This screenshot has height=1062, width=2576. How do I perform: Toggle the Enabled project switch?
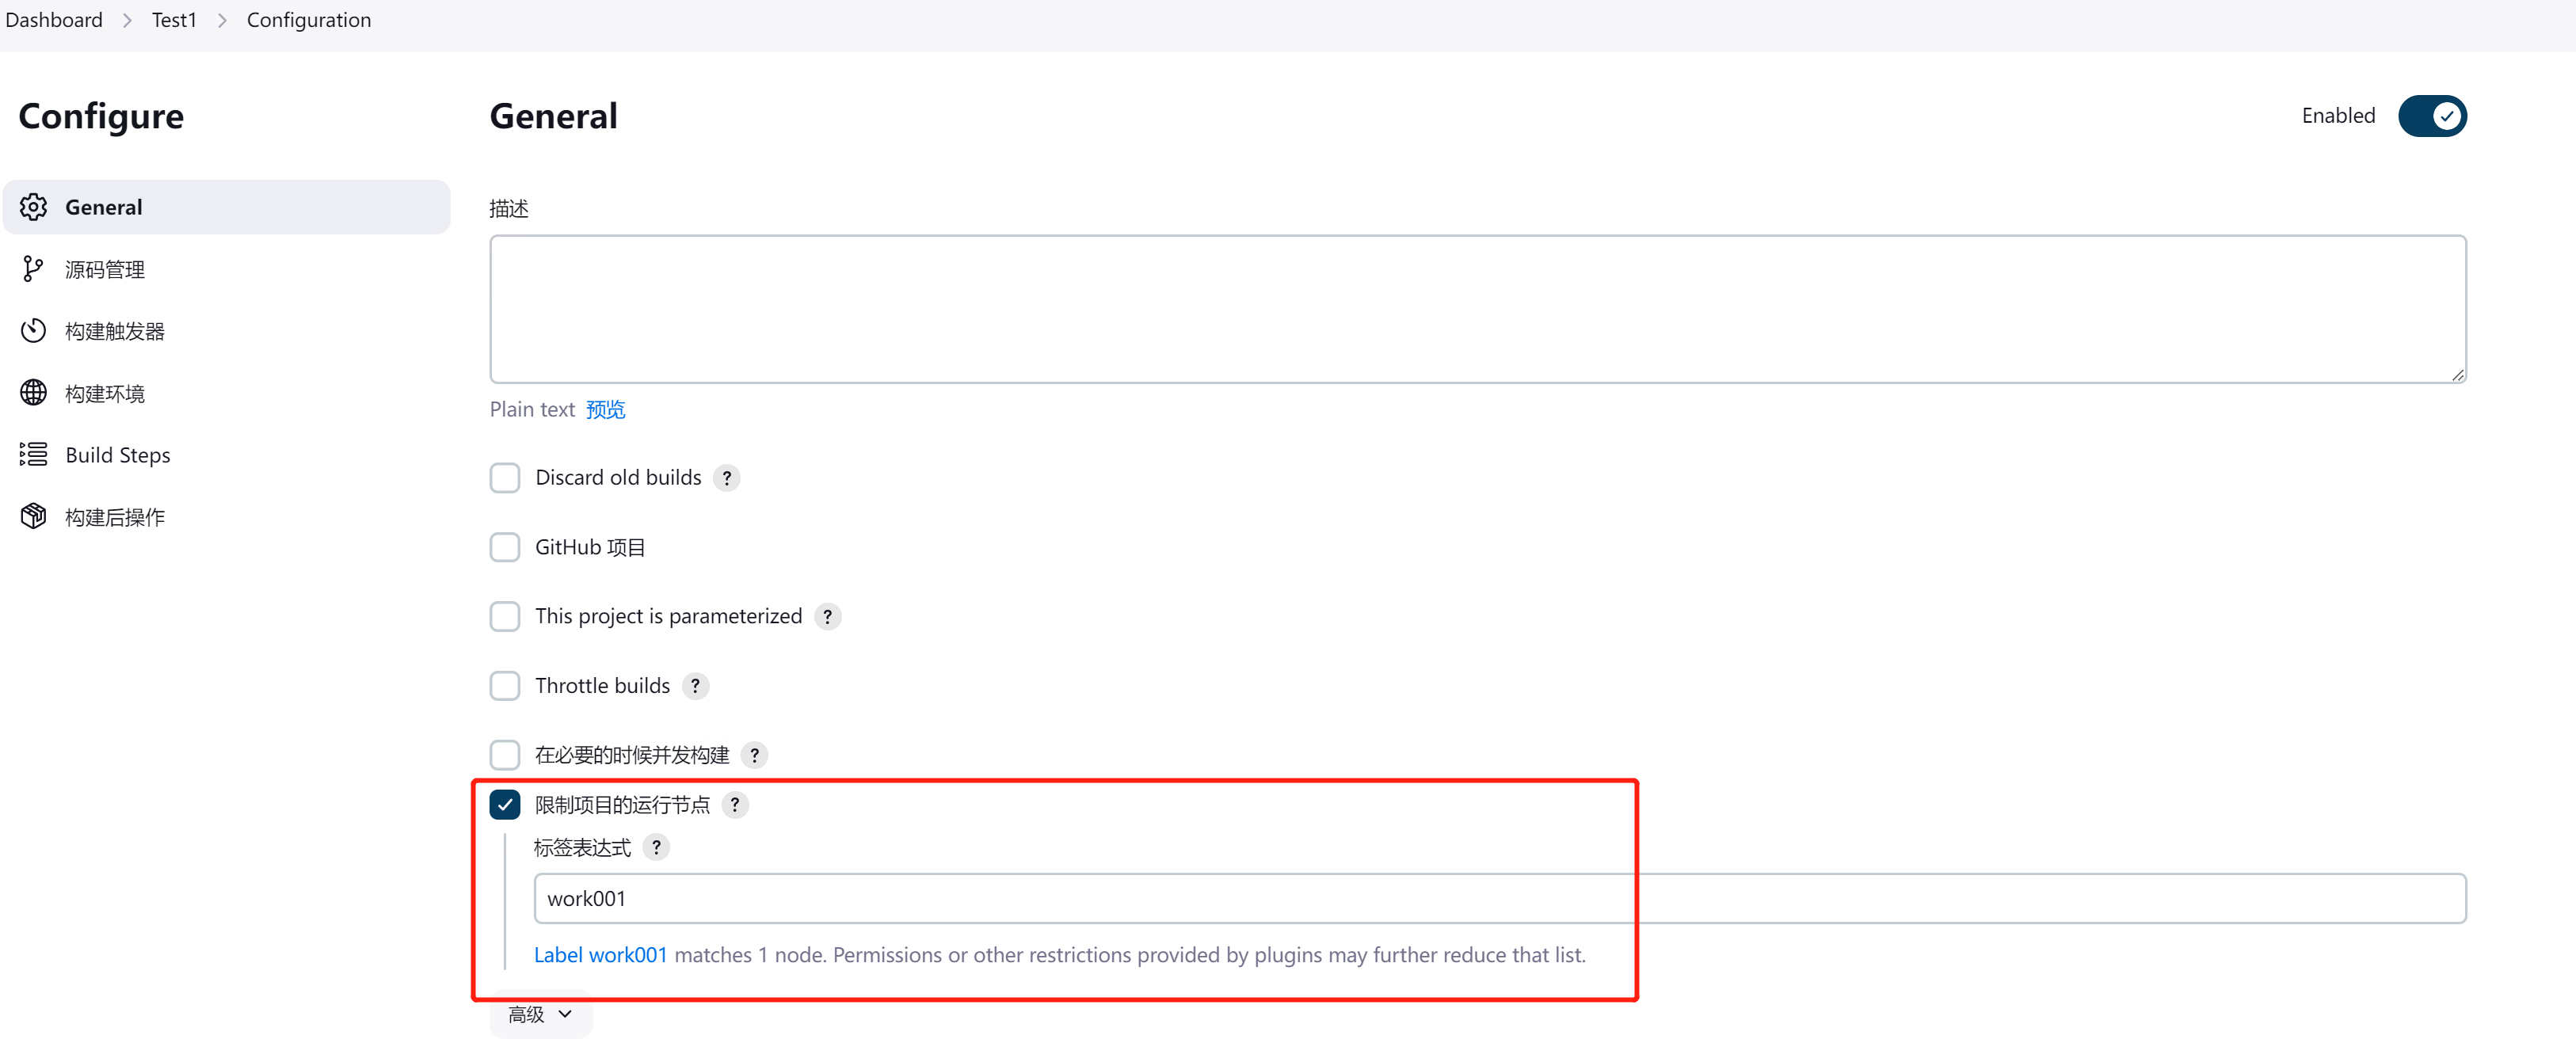click(x=2432, y=116)
